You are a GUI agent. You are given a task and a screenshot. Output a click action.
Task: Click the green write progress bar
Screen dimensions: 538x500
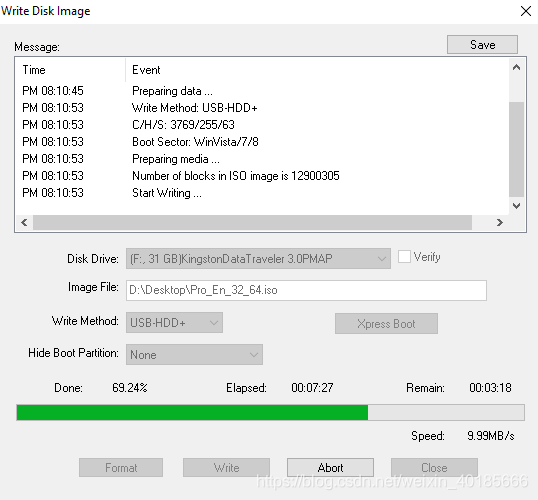[270, 412]
